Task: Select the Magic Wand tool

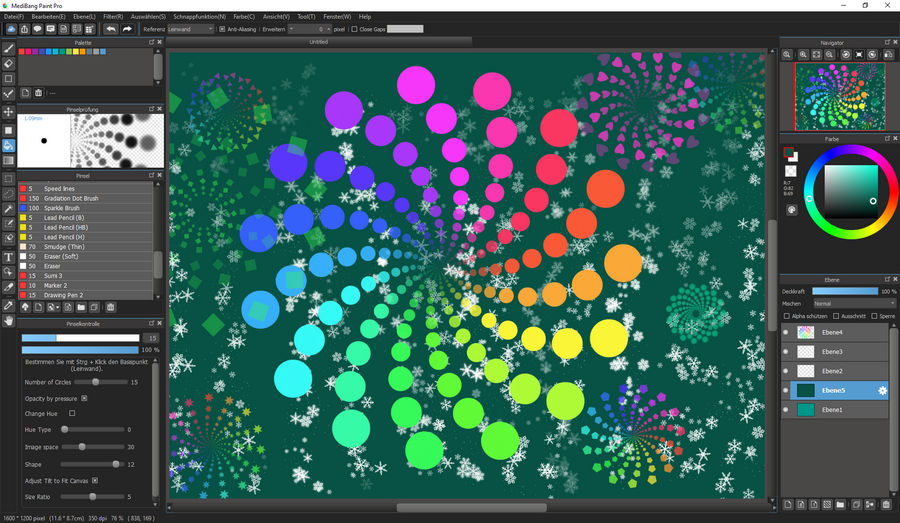Action: pos(8,209)
